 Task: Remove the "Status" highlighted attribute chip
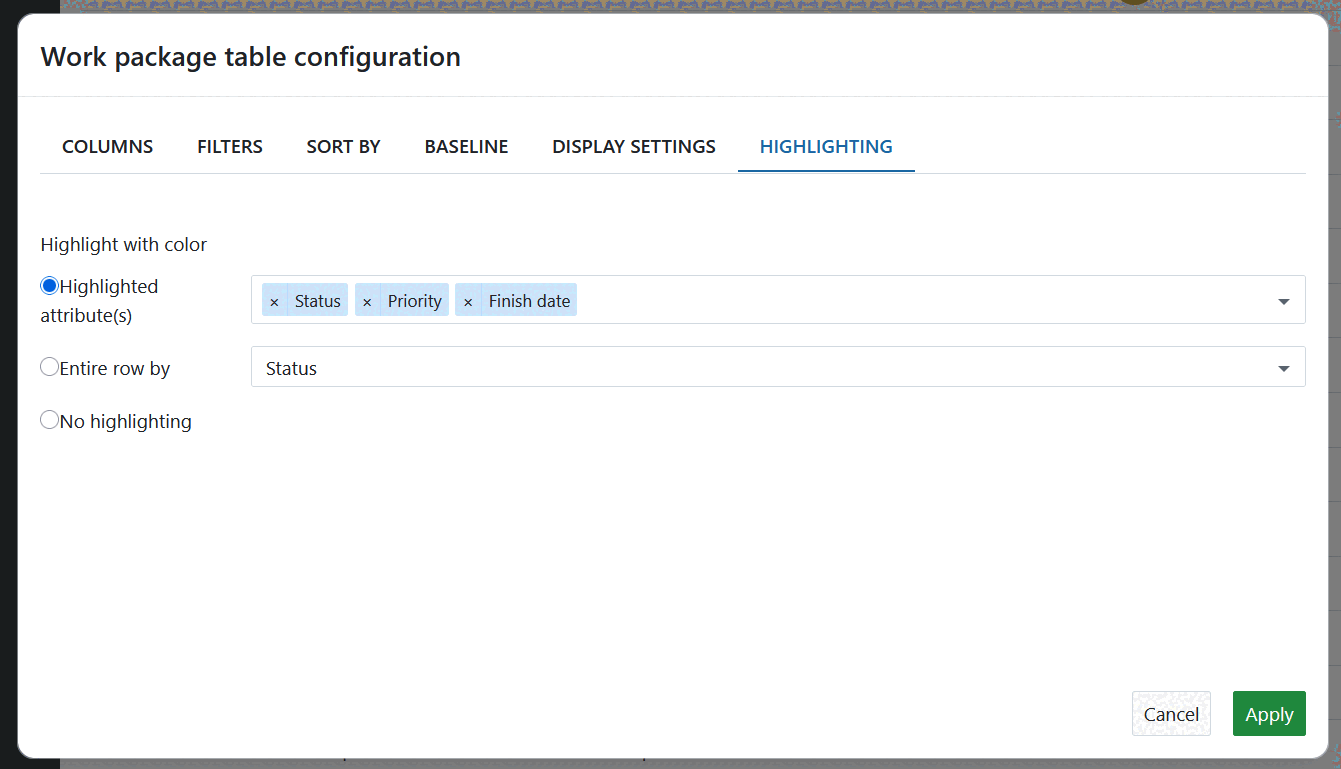tap(275, 300)
